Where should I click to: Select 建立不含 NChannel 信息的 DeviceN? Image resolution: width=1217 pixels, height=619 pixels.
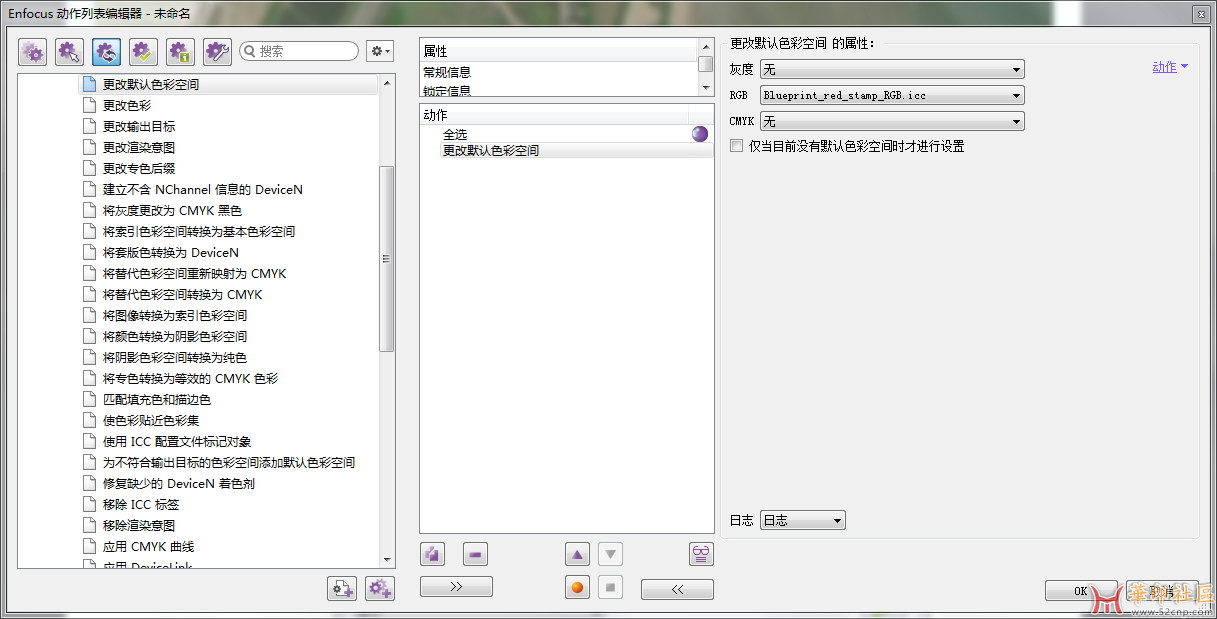point(203,189)
